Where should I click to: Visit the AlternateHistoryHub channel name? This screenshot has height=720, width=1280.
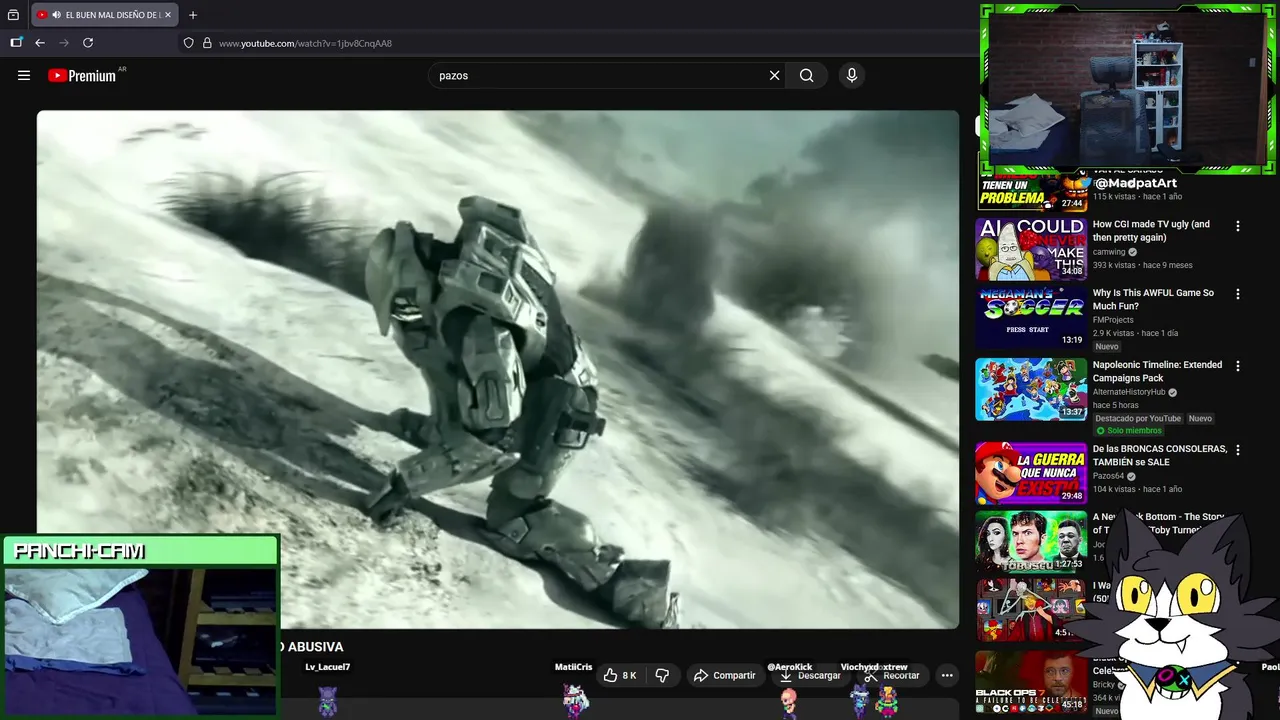(x=1129, y=392)
